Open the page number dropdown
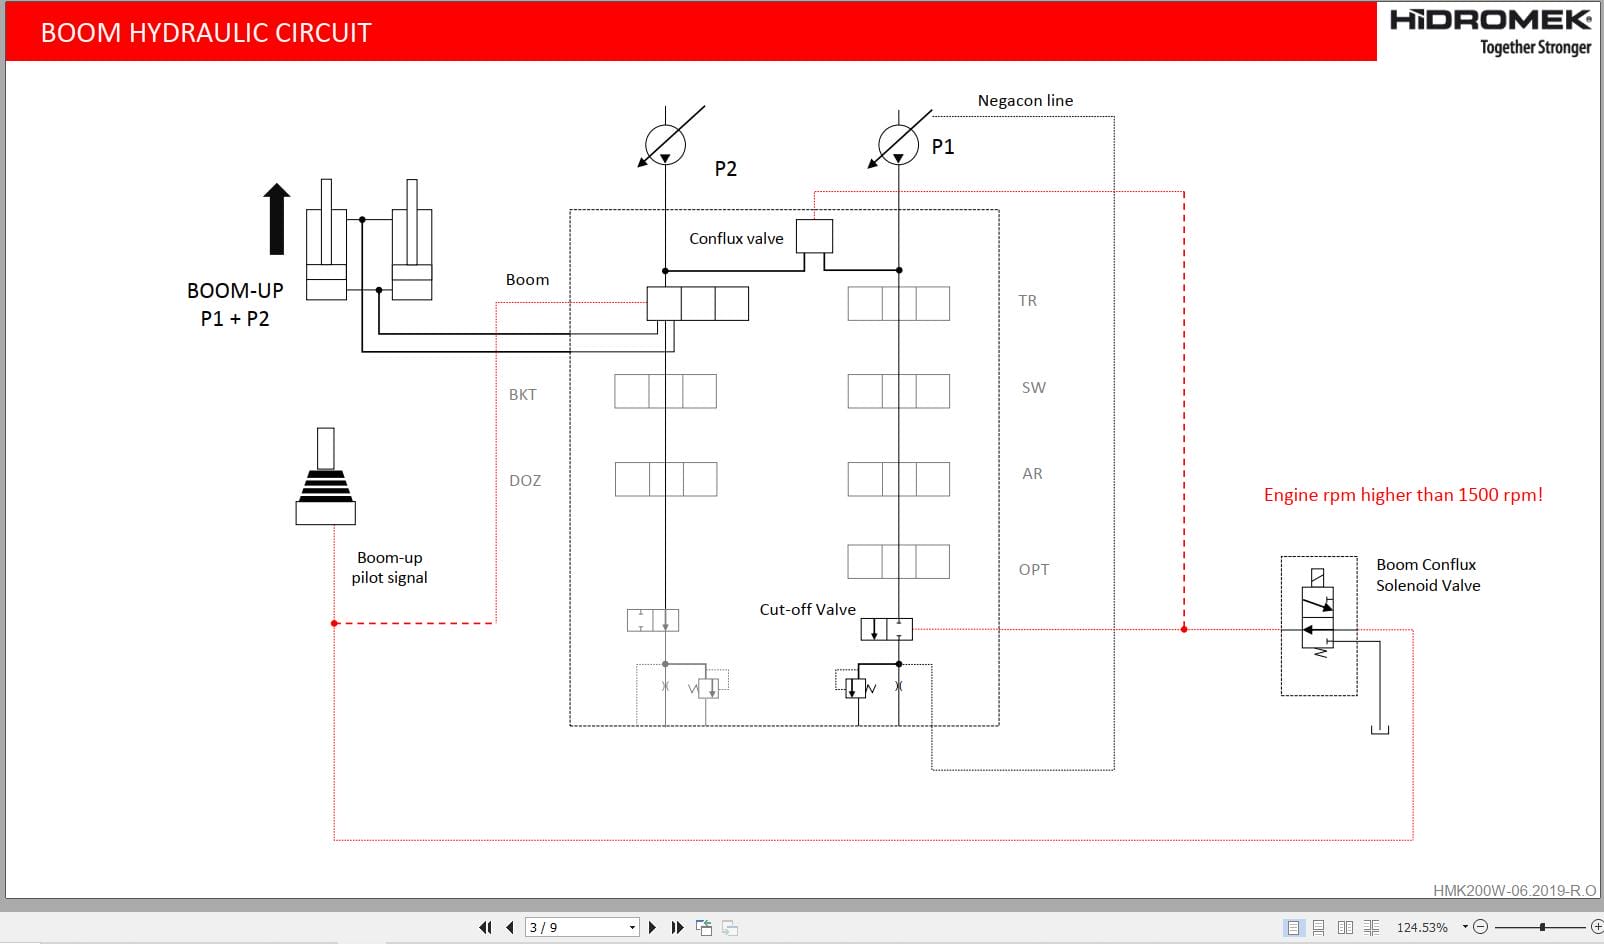The width and height of the screenshot is (1604, 944). [x=631, y=928]
